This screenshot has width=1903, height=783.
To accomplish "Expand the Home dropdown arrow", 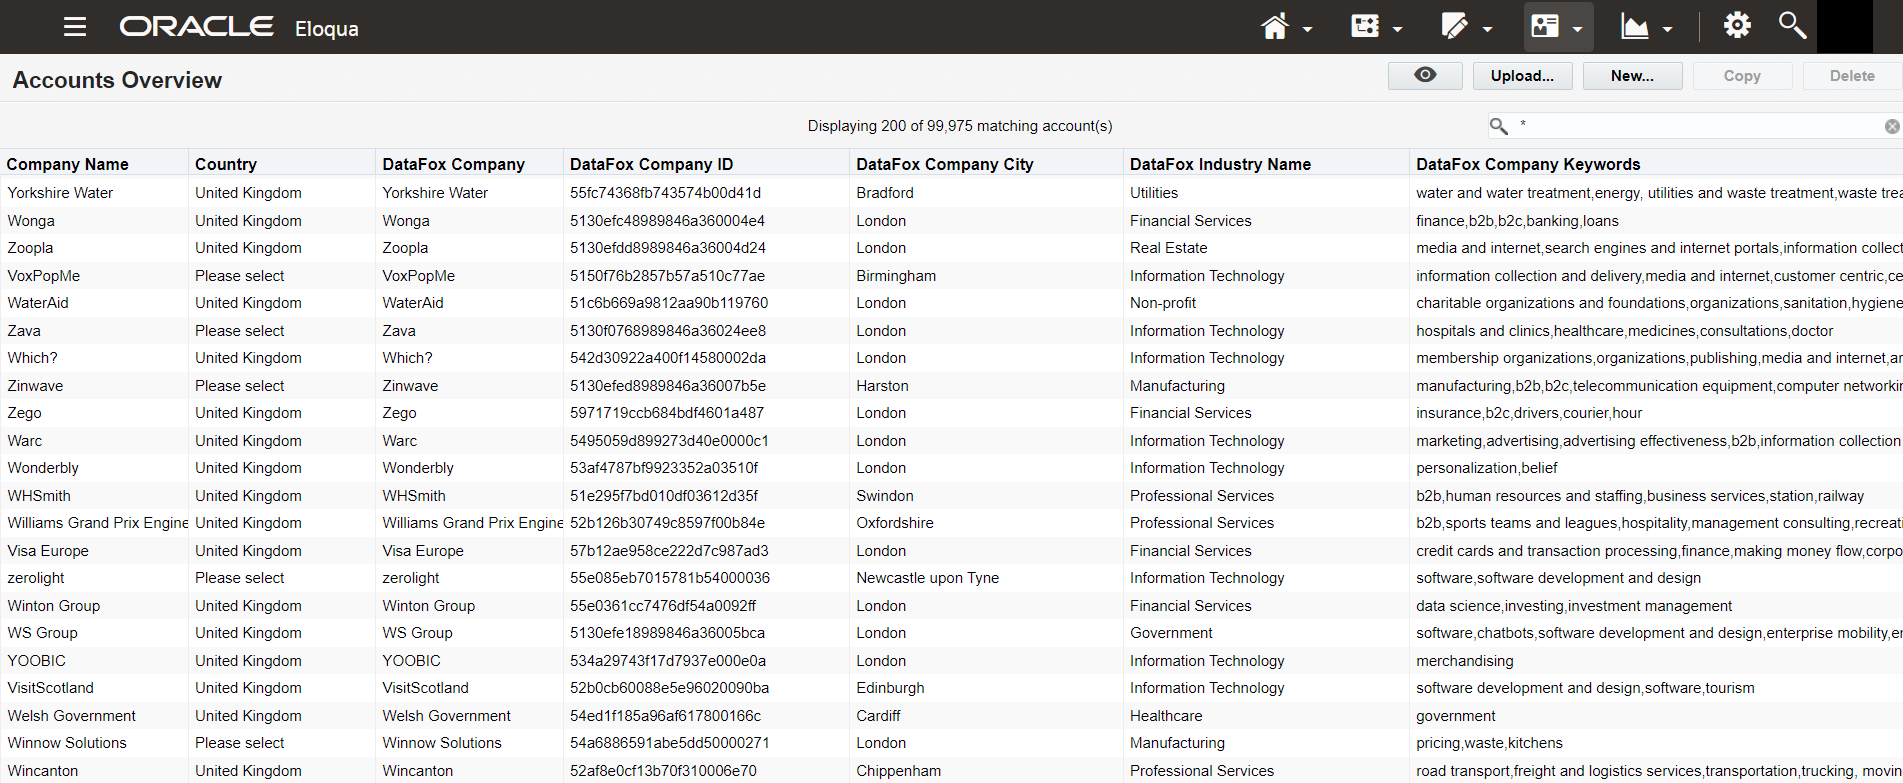I will 1308,29.
